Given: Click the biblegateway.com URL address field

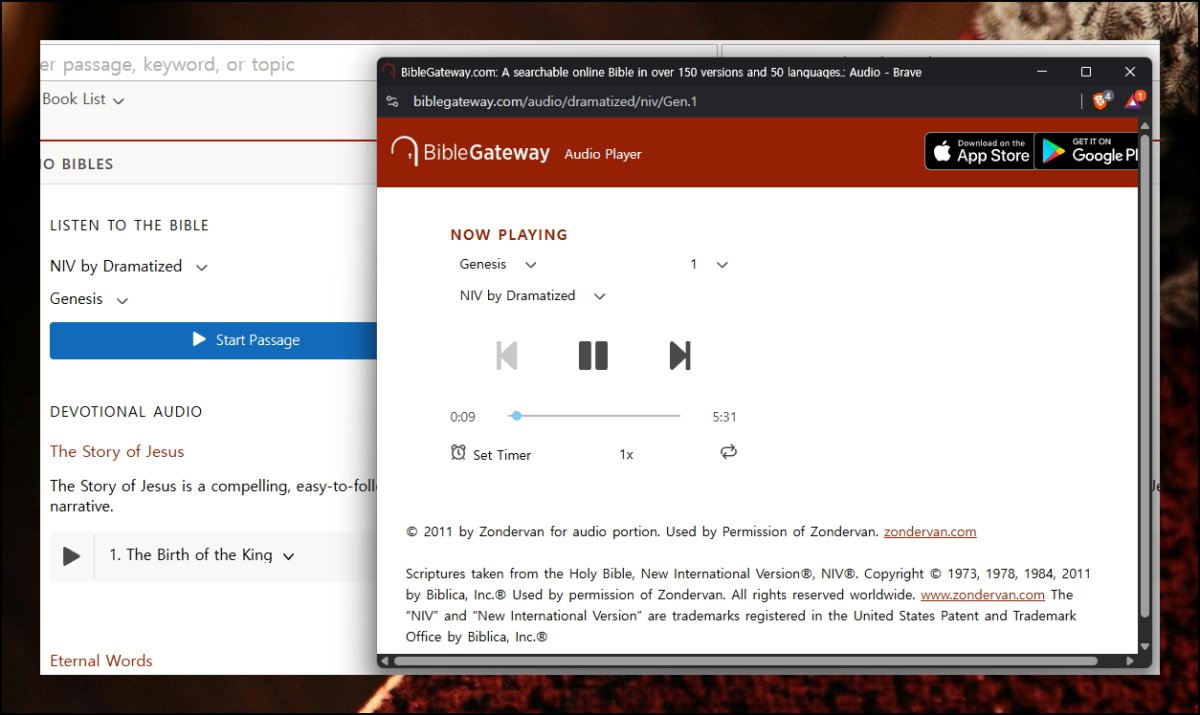Looking at the screenshot, I should [555, 101].
